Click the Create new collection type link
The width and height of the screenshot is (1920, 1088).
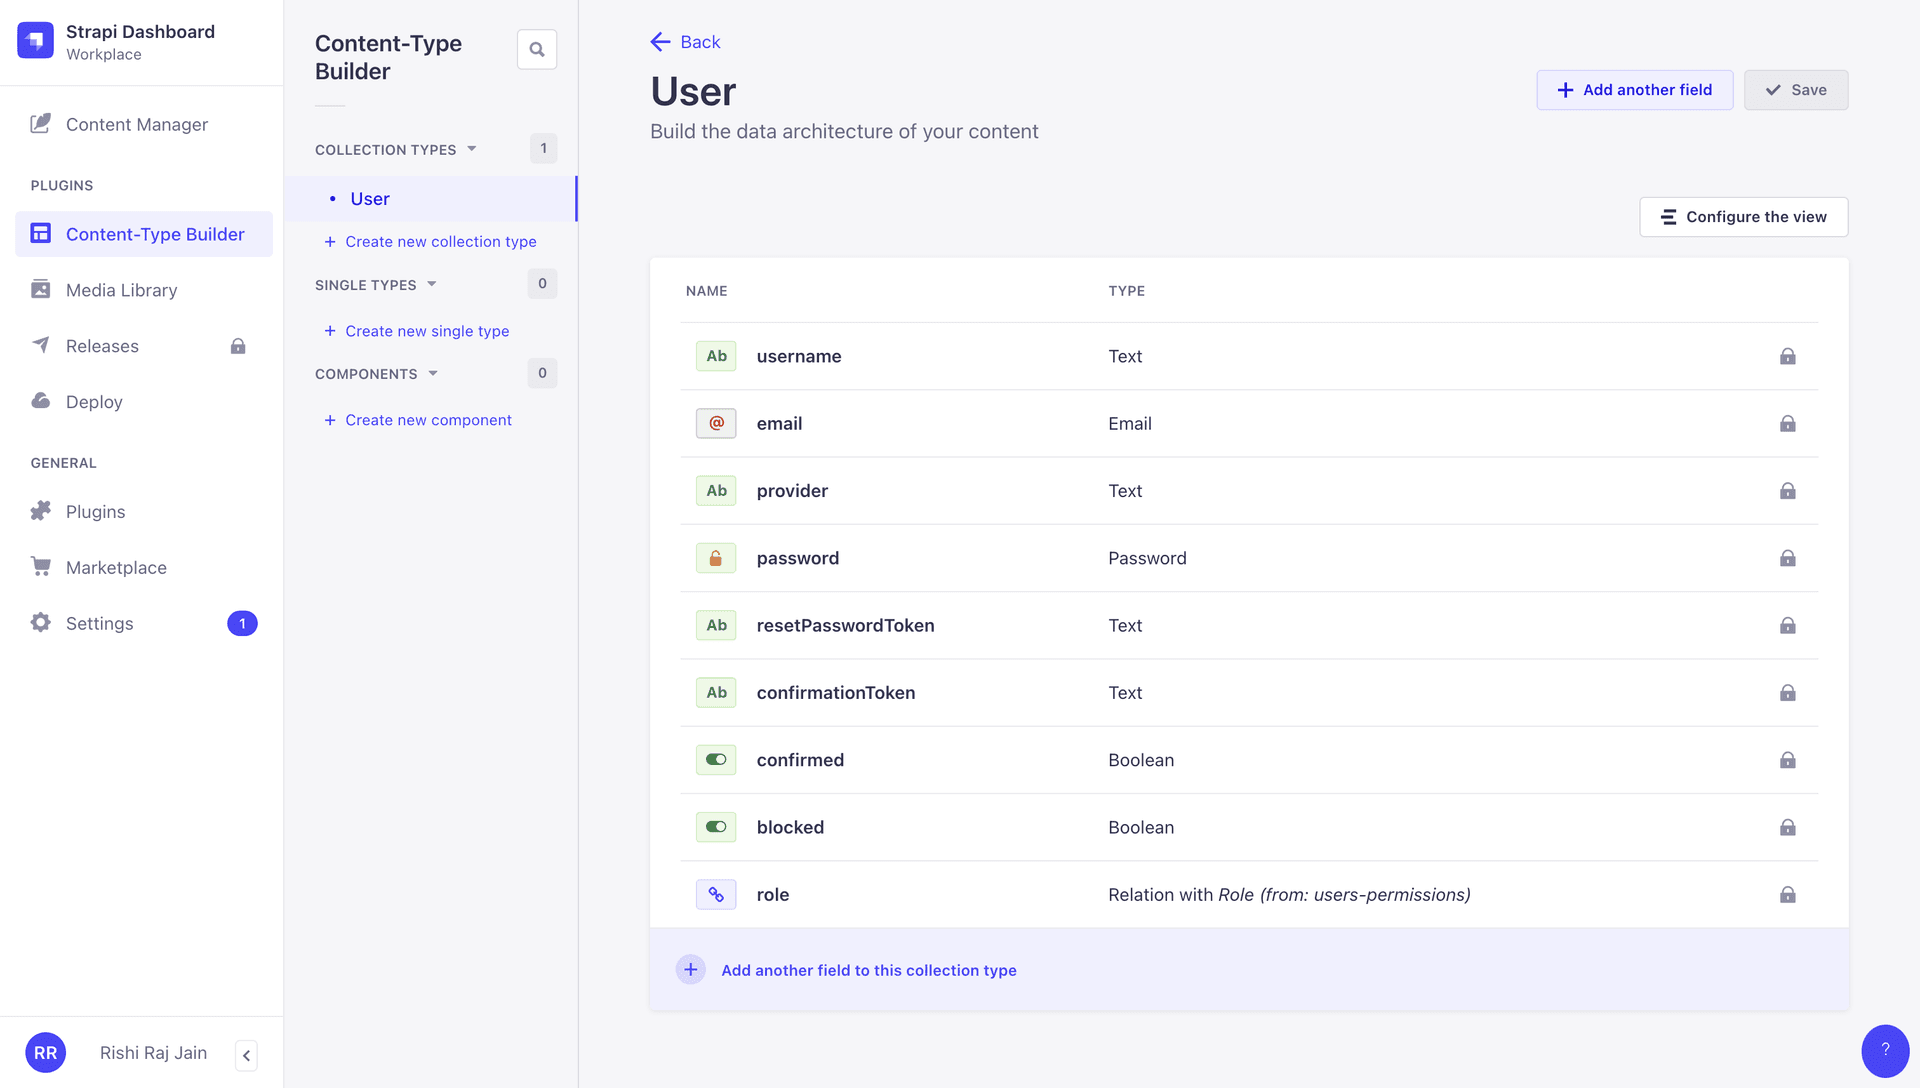[x=440, y=241]
